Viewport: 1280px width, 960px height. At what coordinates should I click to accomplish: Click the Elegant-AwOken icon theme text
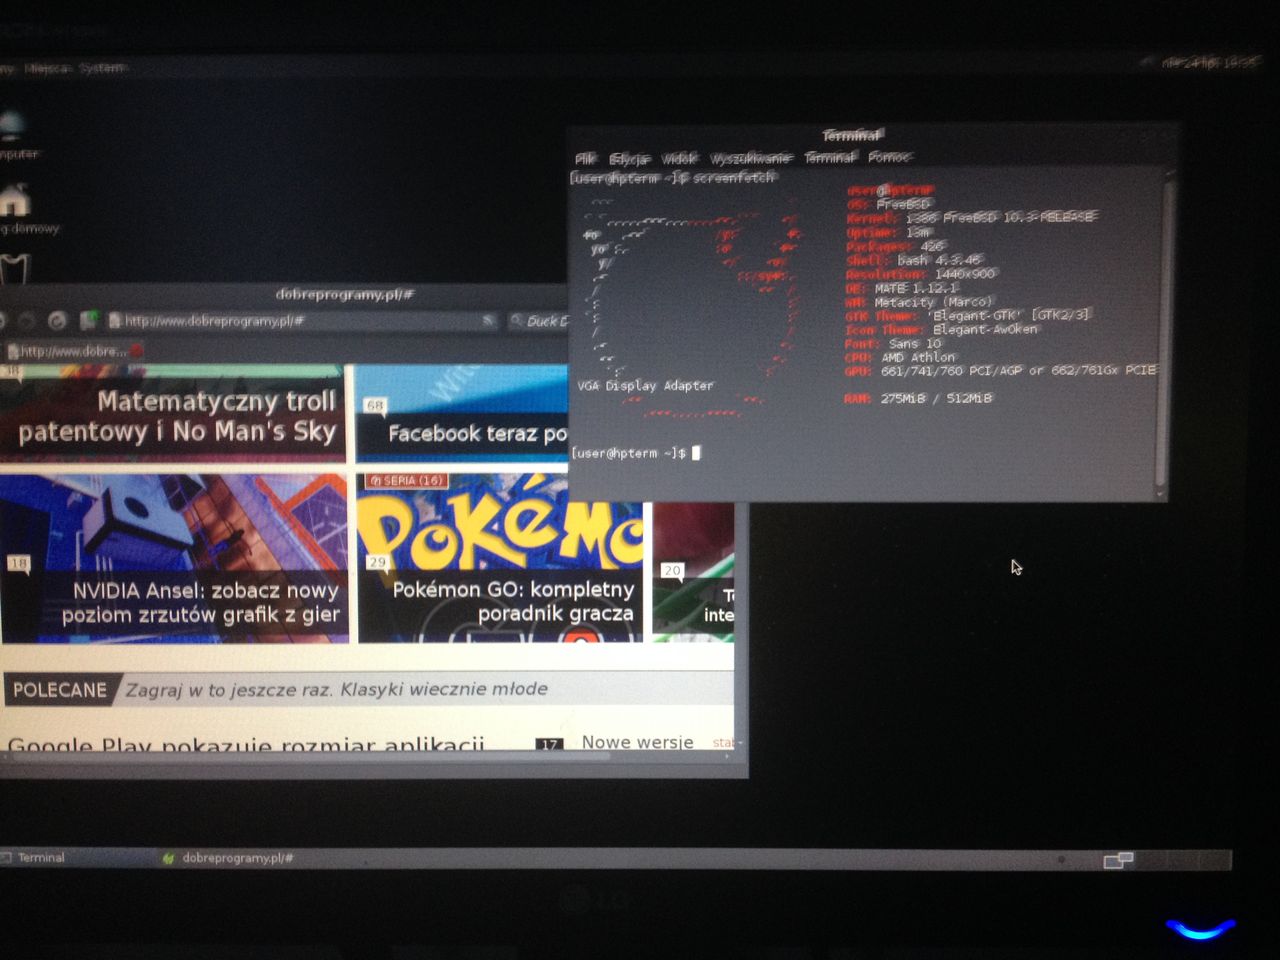coord(985,329)
